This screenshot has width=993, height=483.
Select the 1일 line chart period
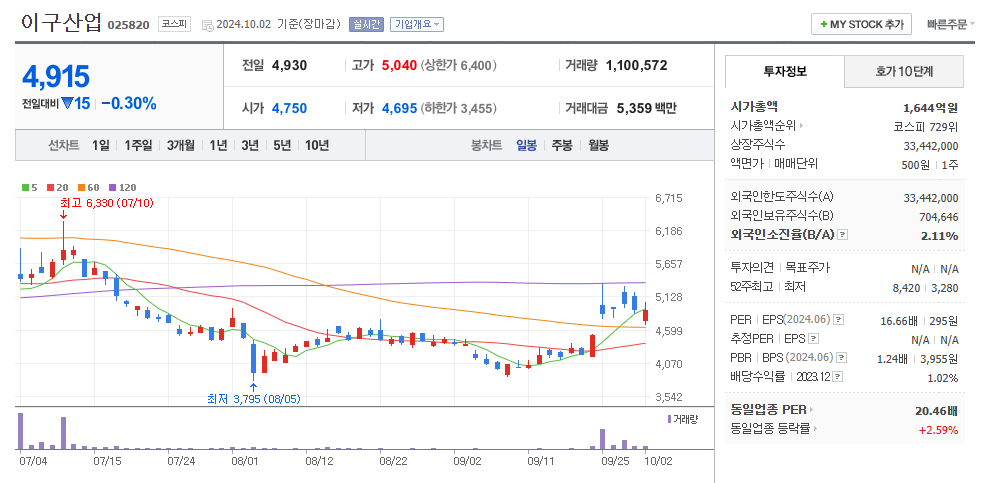[x=100, y=146]
